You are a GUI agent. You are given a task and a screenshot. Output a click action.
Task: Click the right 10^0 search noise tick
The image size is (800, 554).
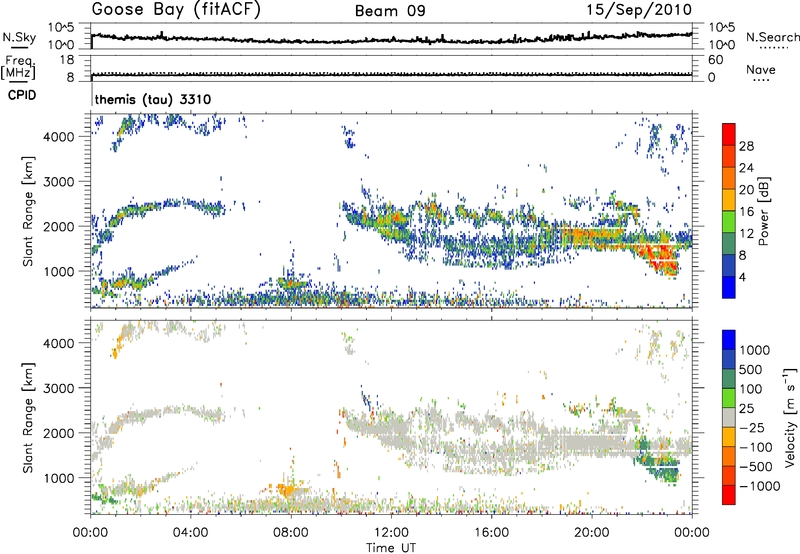pyautogui.click(x=721, y=45)
